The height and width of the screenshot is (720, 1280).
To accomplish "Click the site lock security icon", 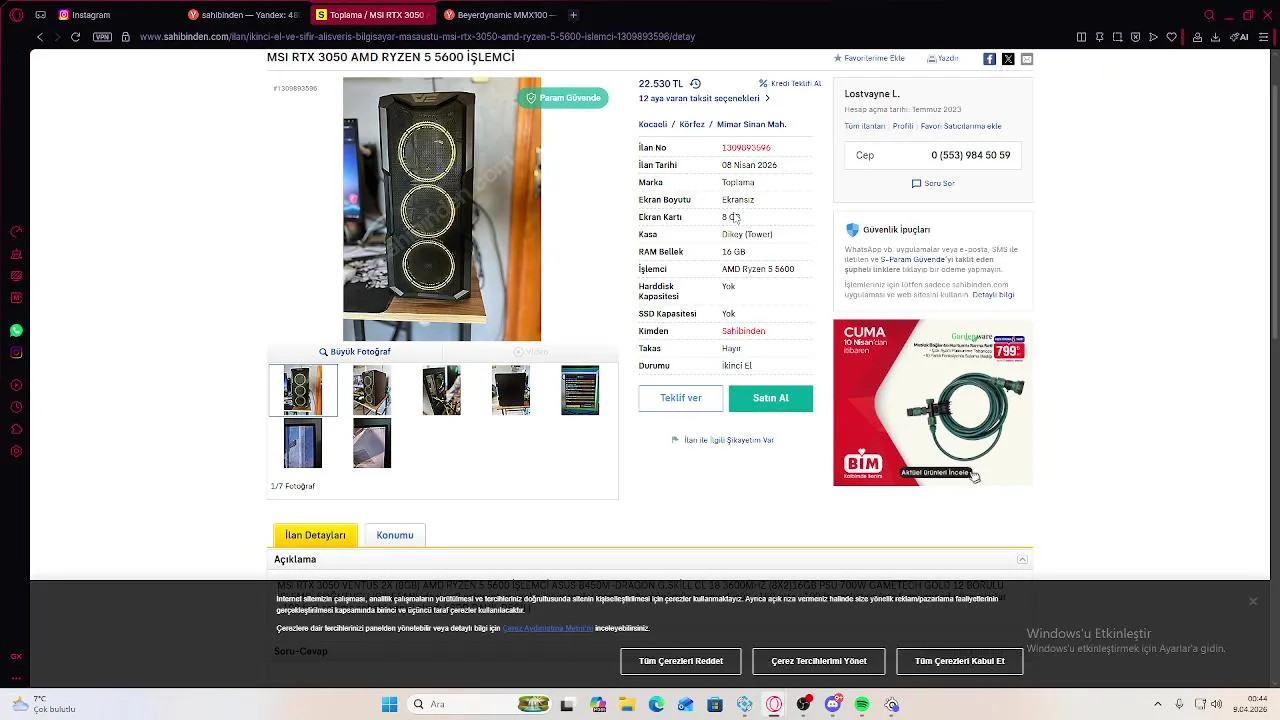I will pos(125,37).
